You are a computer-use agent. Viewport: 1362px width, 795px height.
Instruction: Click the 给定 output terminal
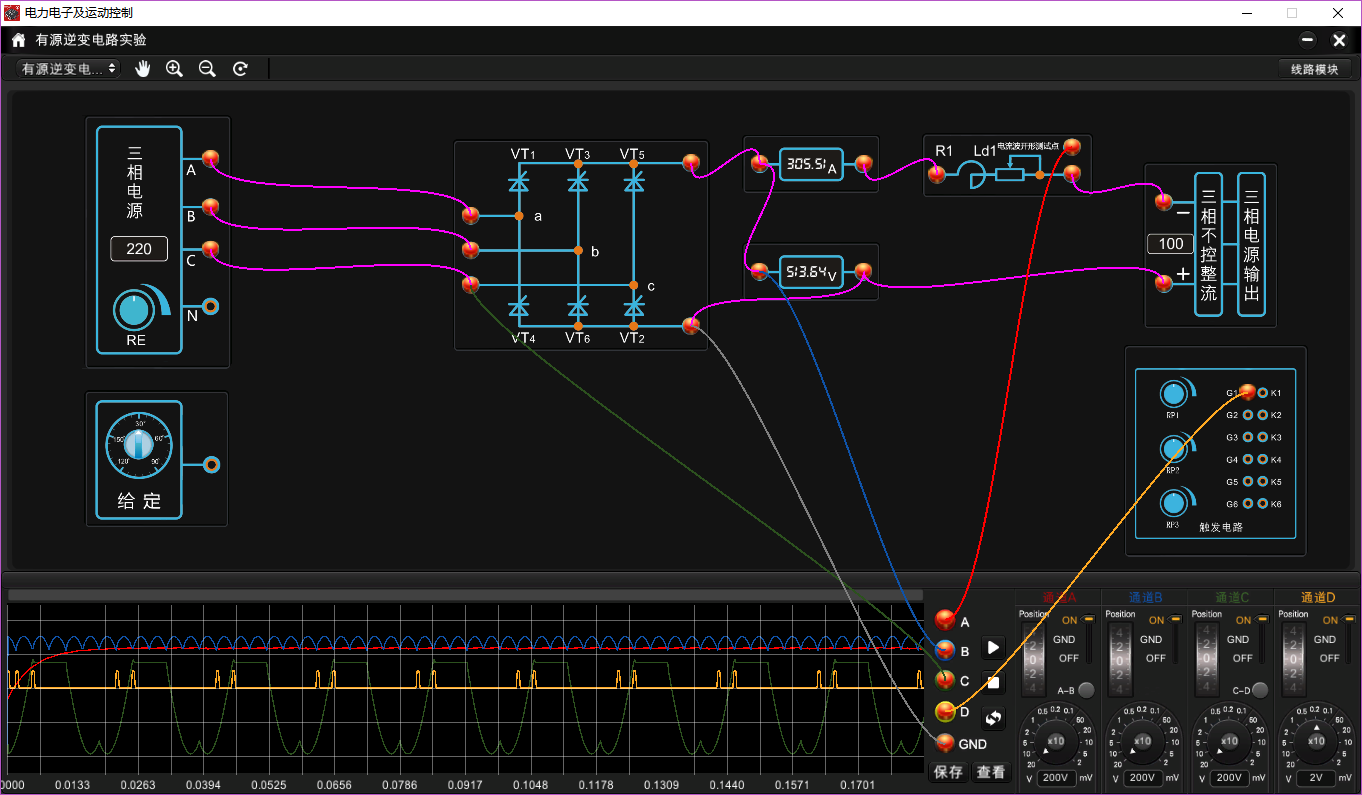pyautogui.click(x=211, y=465)
